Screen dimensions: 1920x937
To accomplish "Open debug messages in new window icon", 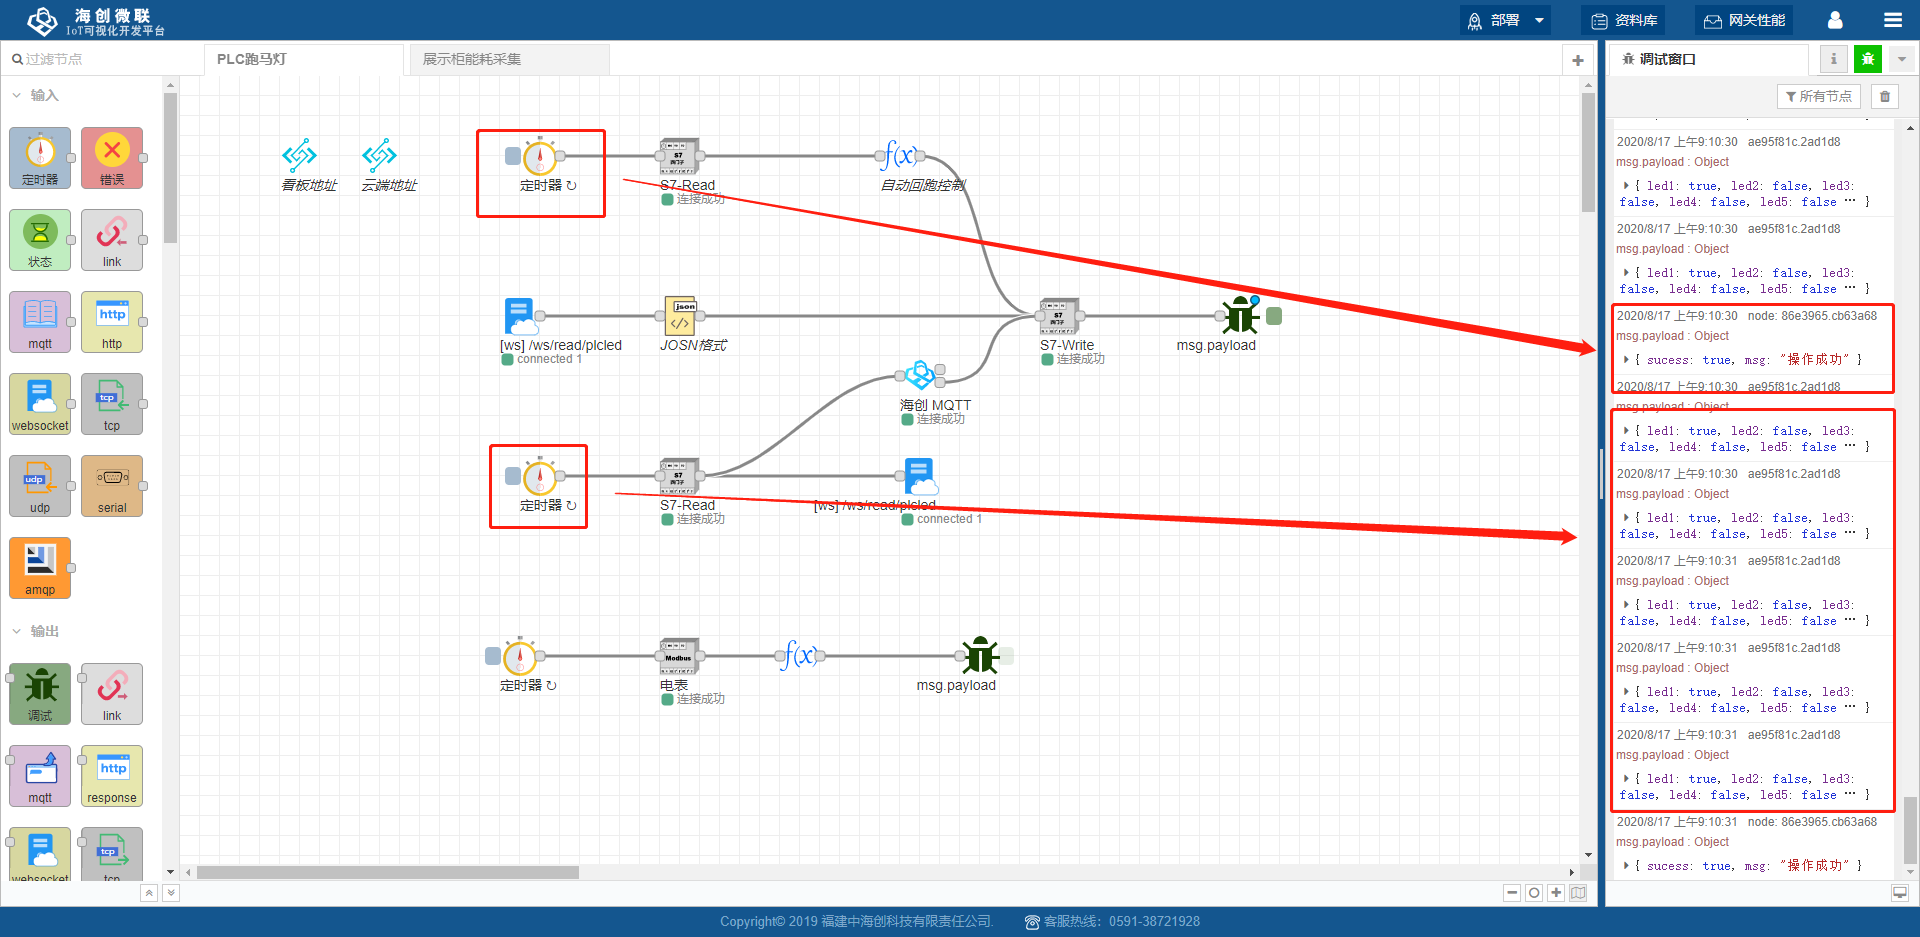I will [1900, 893].
